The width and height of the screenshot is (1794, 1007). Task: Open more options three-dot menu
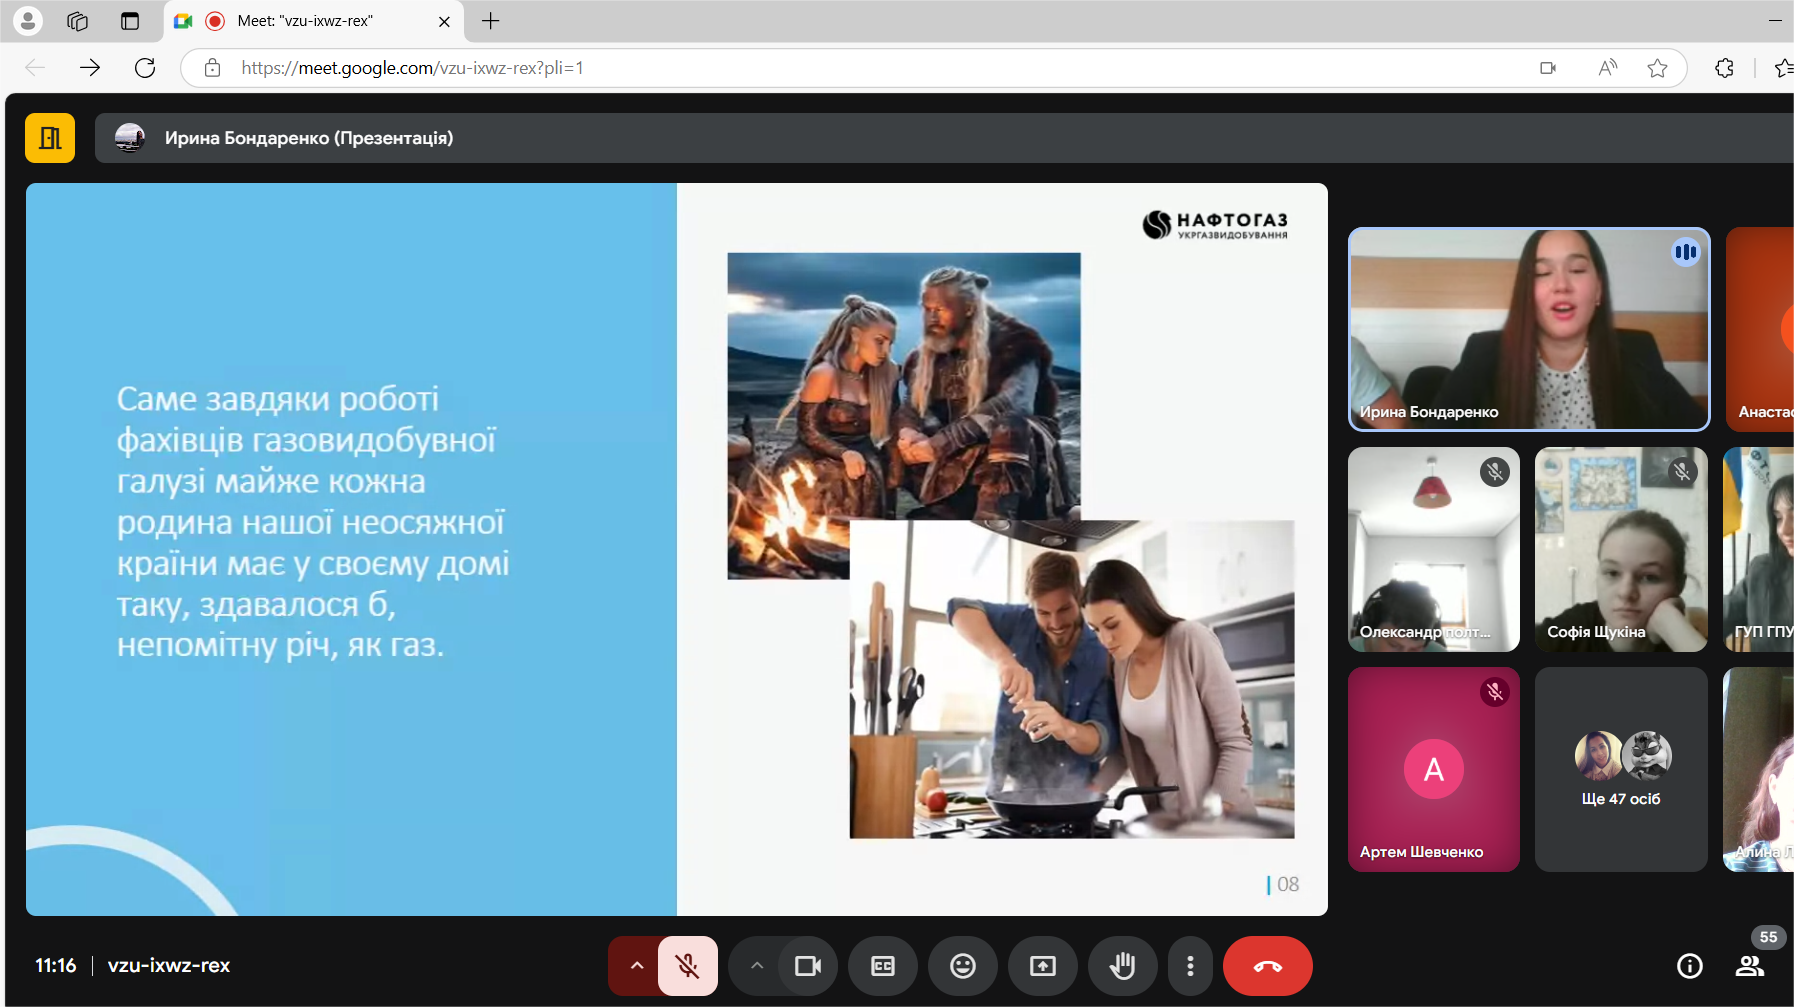(x=1190, y=966)
